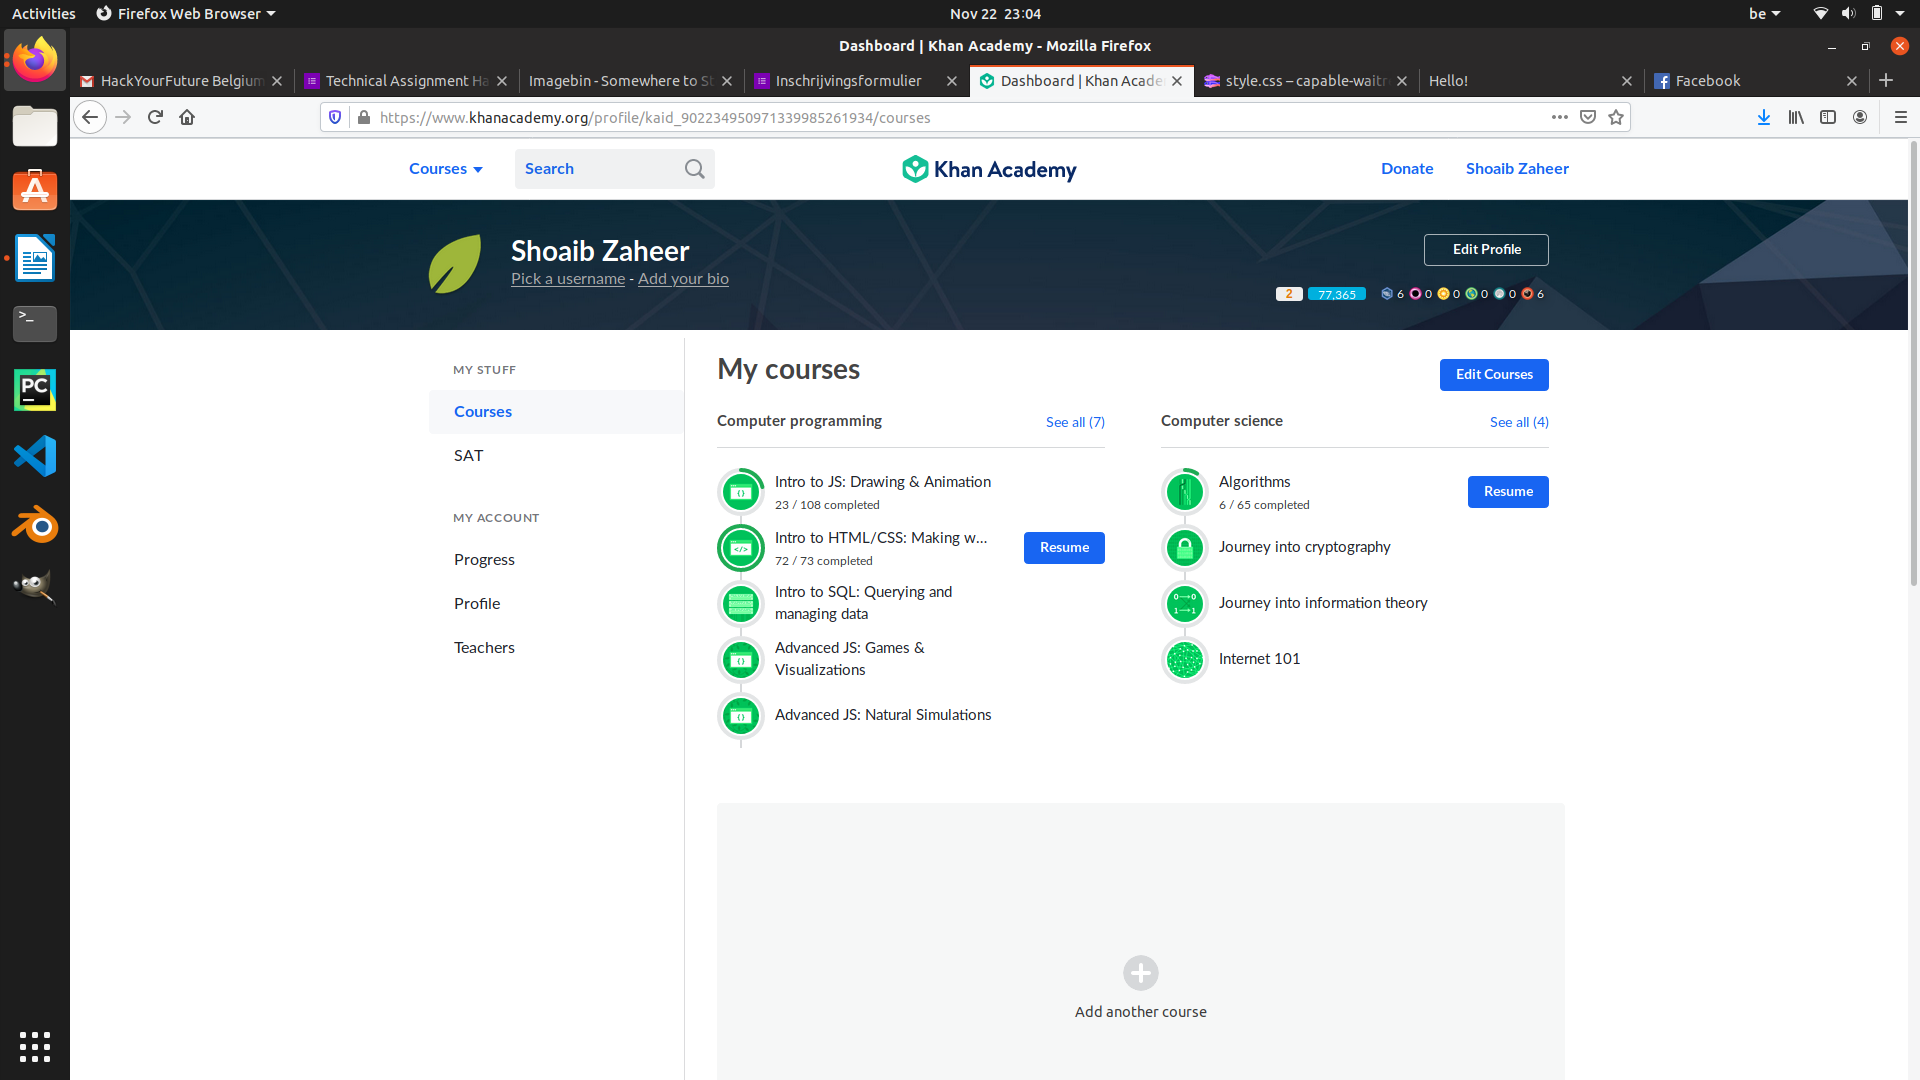Open the Advanced JS Games course icon
1920x1080 pixels.
pos(741,660)
